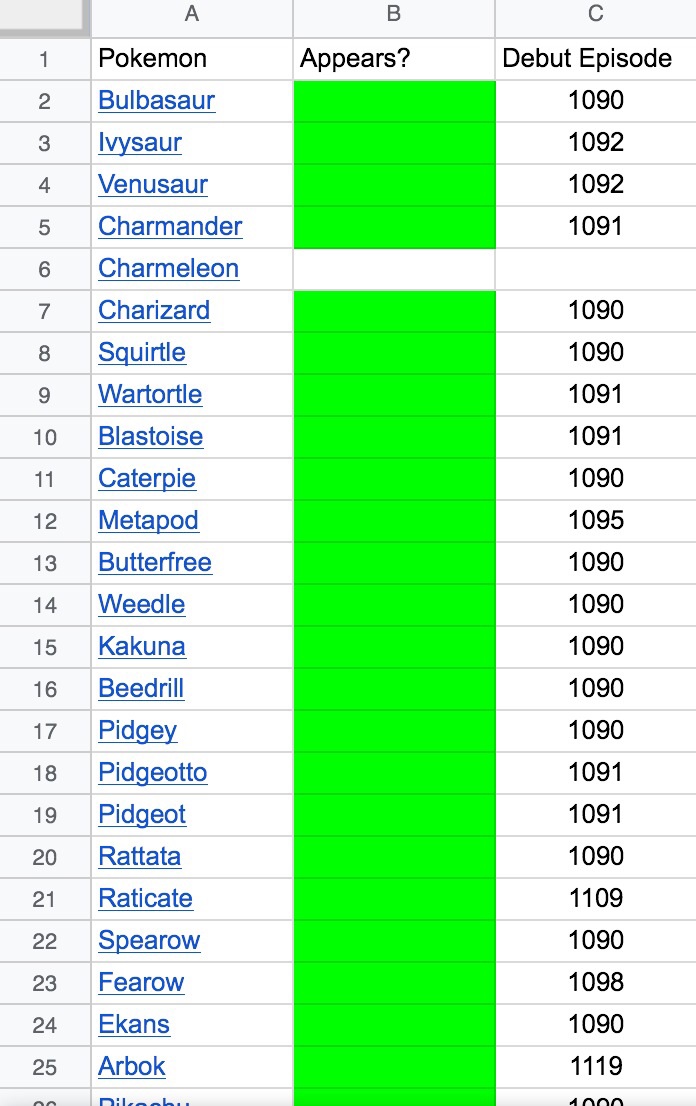The image size is (696, 1106).
Task: Click the green Appears cell for Bulbasaur
Action: [x=394, y=101]
